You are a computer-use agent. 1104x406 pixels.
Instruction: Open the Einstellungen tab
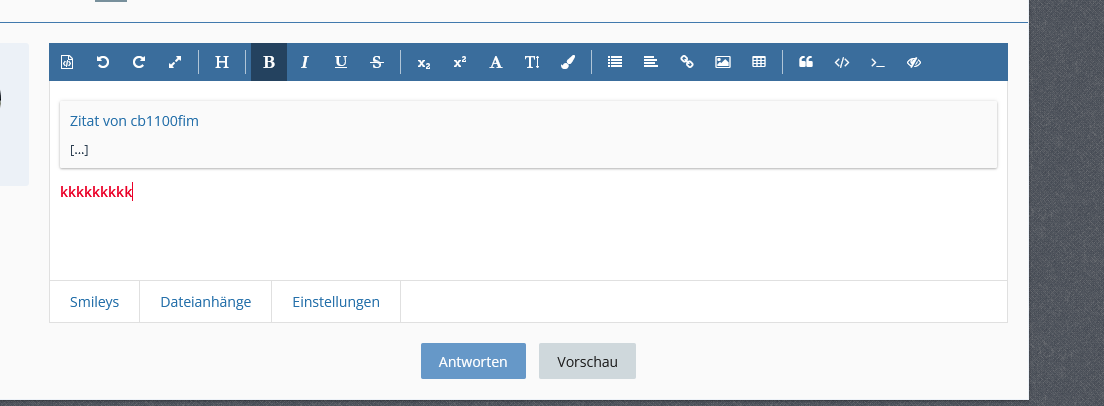click(x=336, y=302)
